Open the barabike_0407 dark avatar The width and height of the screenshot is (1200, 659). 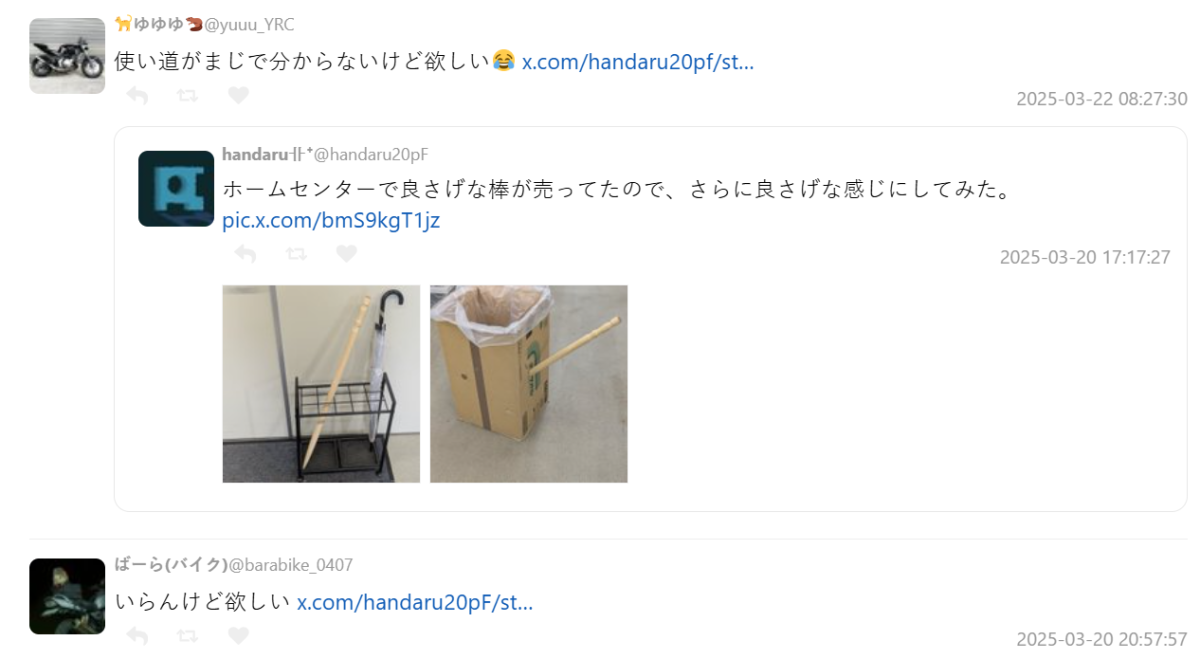click(x=67, y=596)
